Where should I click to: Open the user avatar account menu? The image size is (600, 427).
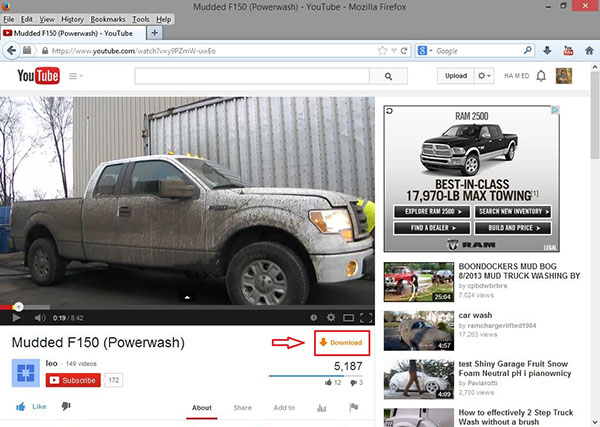click(x=564, y=76)
